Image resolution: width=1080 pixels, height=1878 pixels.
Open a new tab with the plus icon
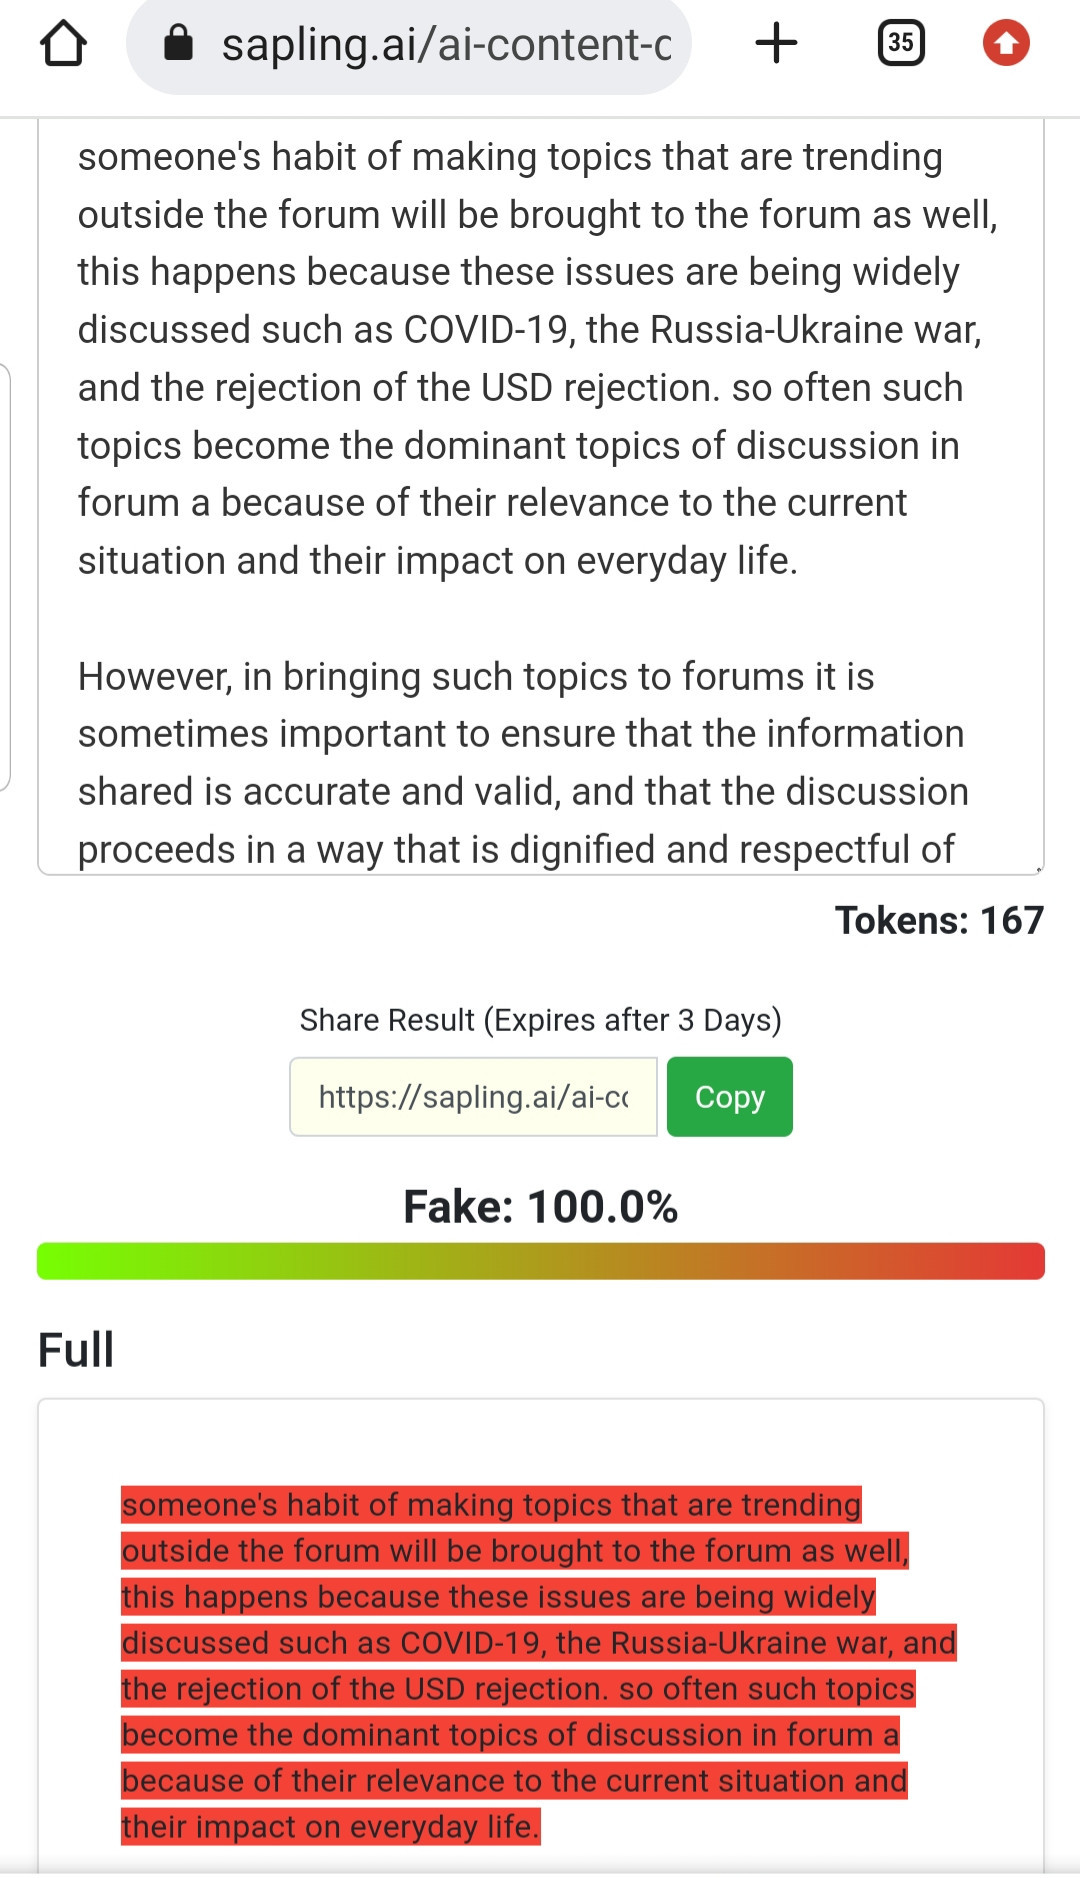point(776,43)
